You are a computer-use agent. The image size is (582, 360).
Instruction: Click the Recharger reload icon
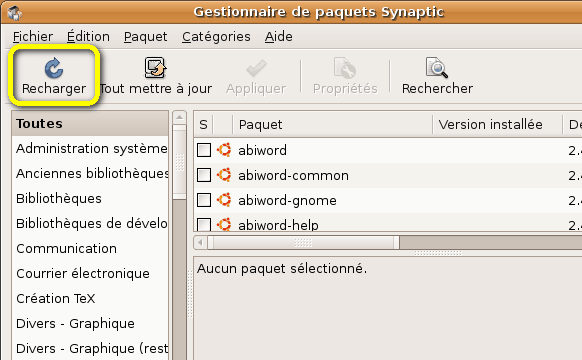point(54,68)
